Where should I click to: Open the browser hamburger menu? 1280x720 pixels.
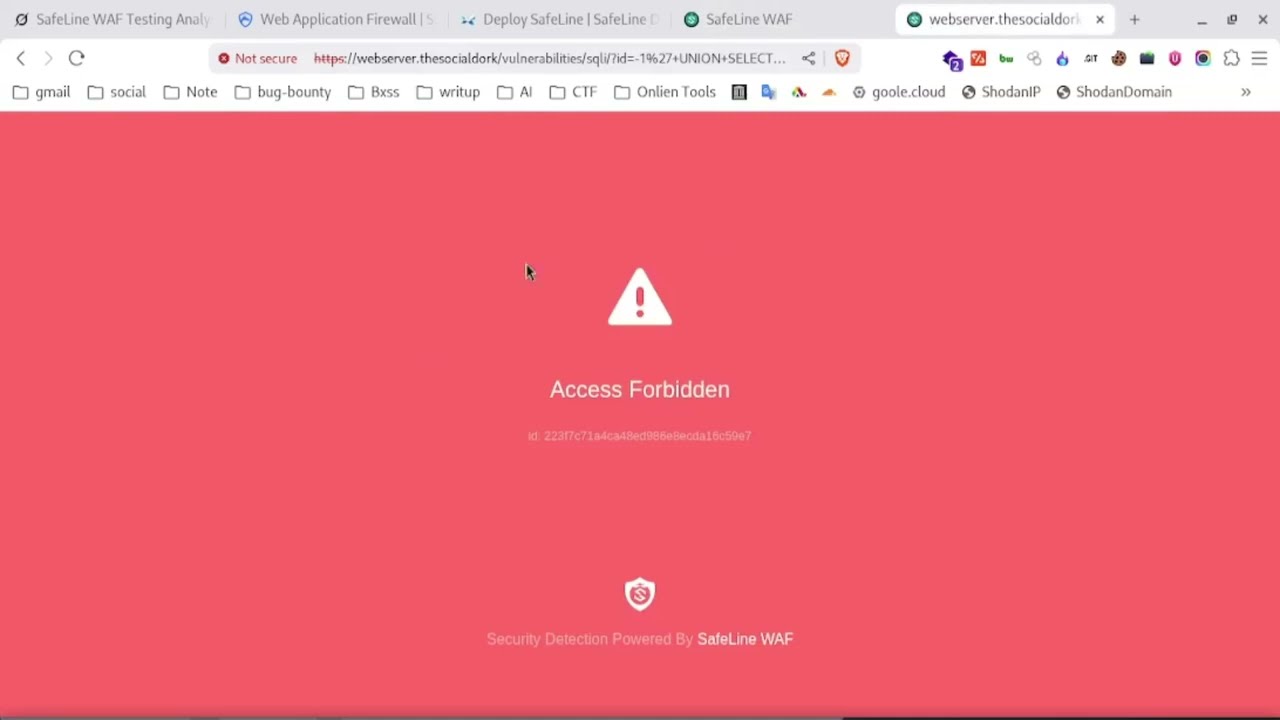point(1260,58)
